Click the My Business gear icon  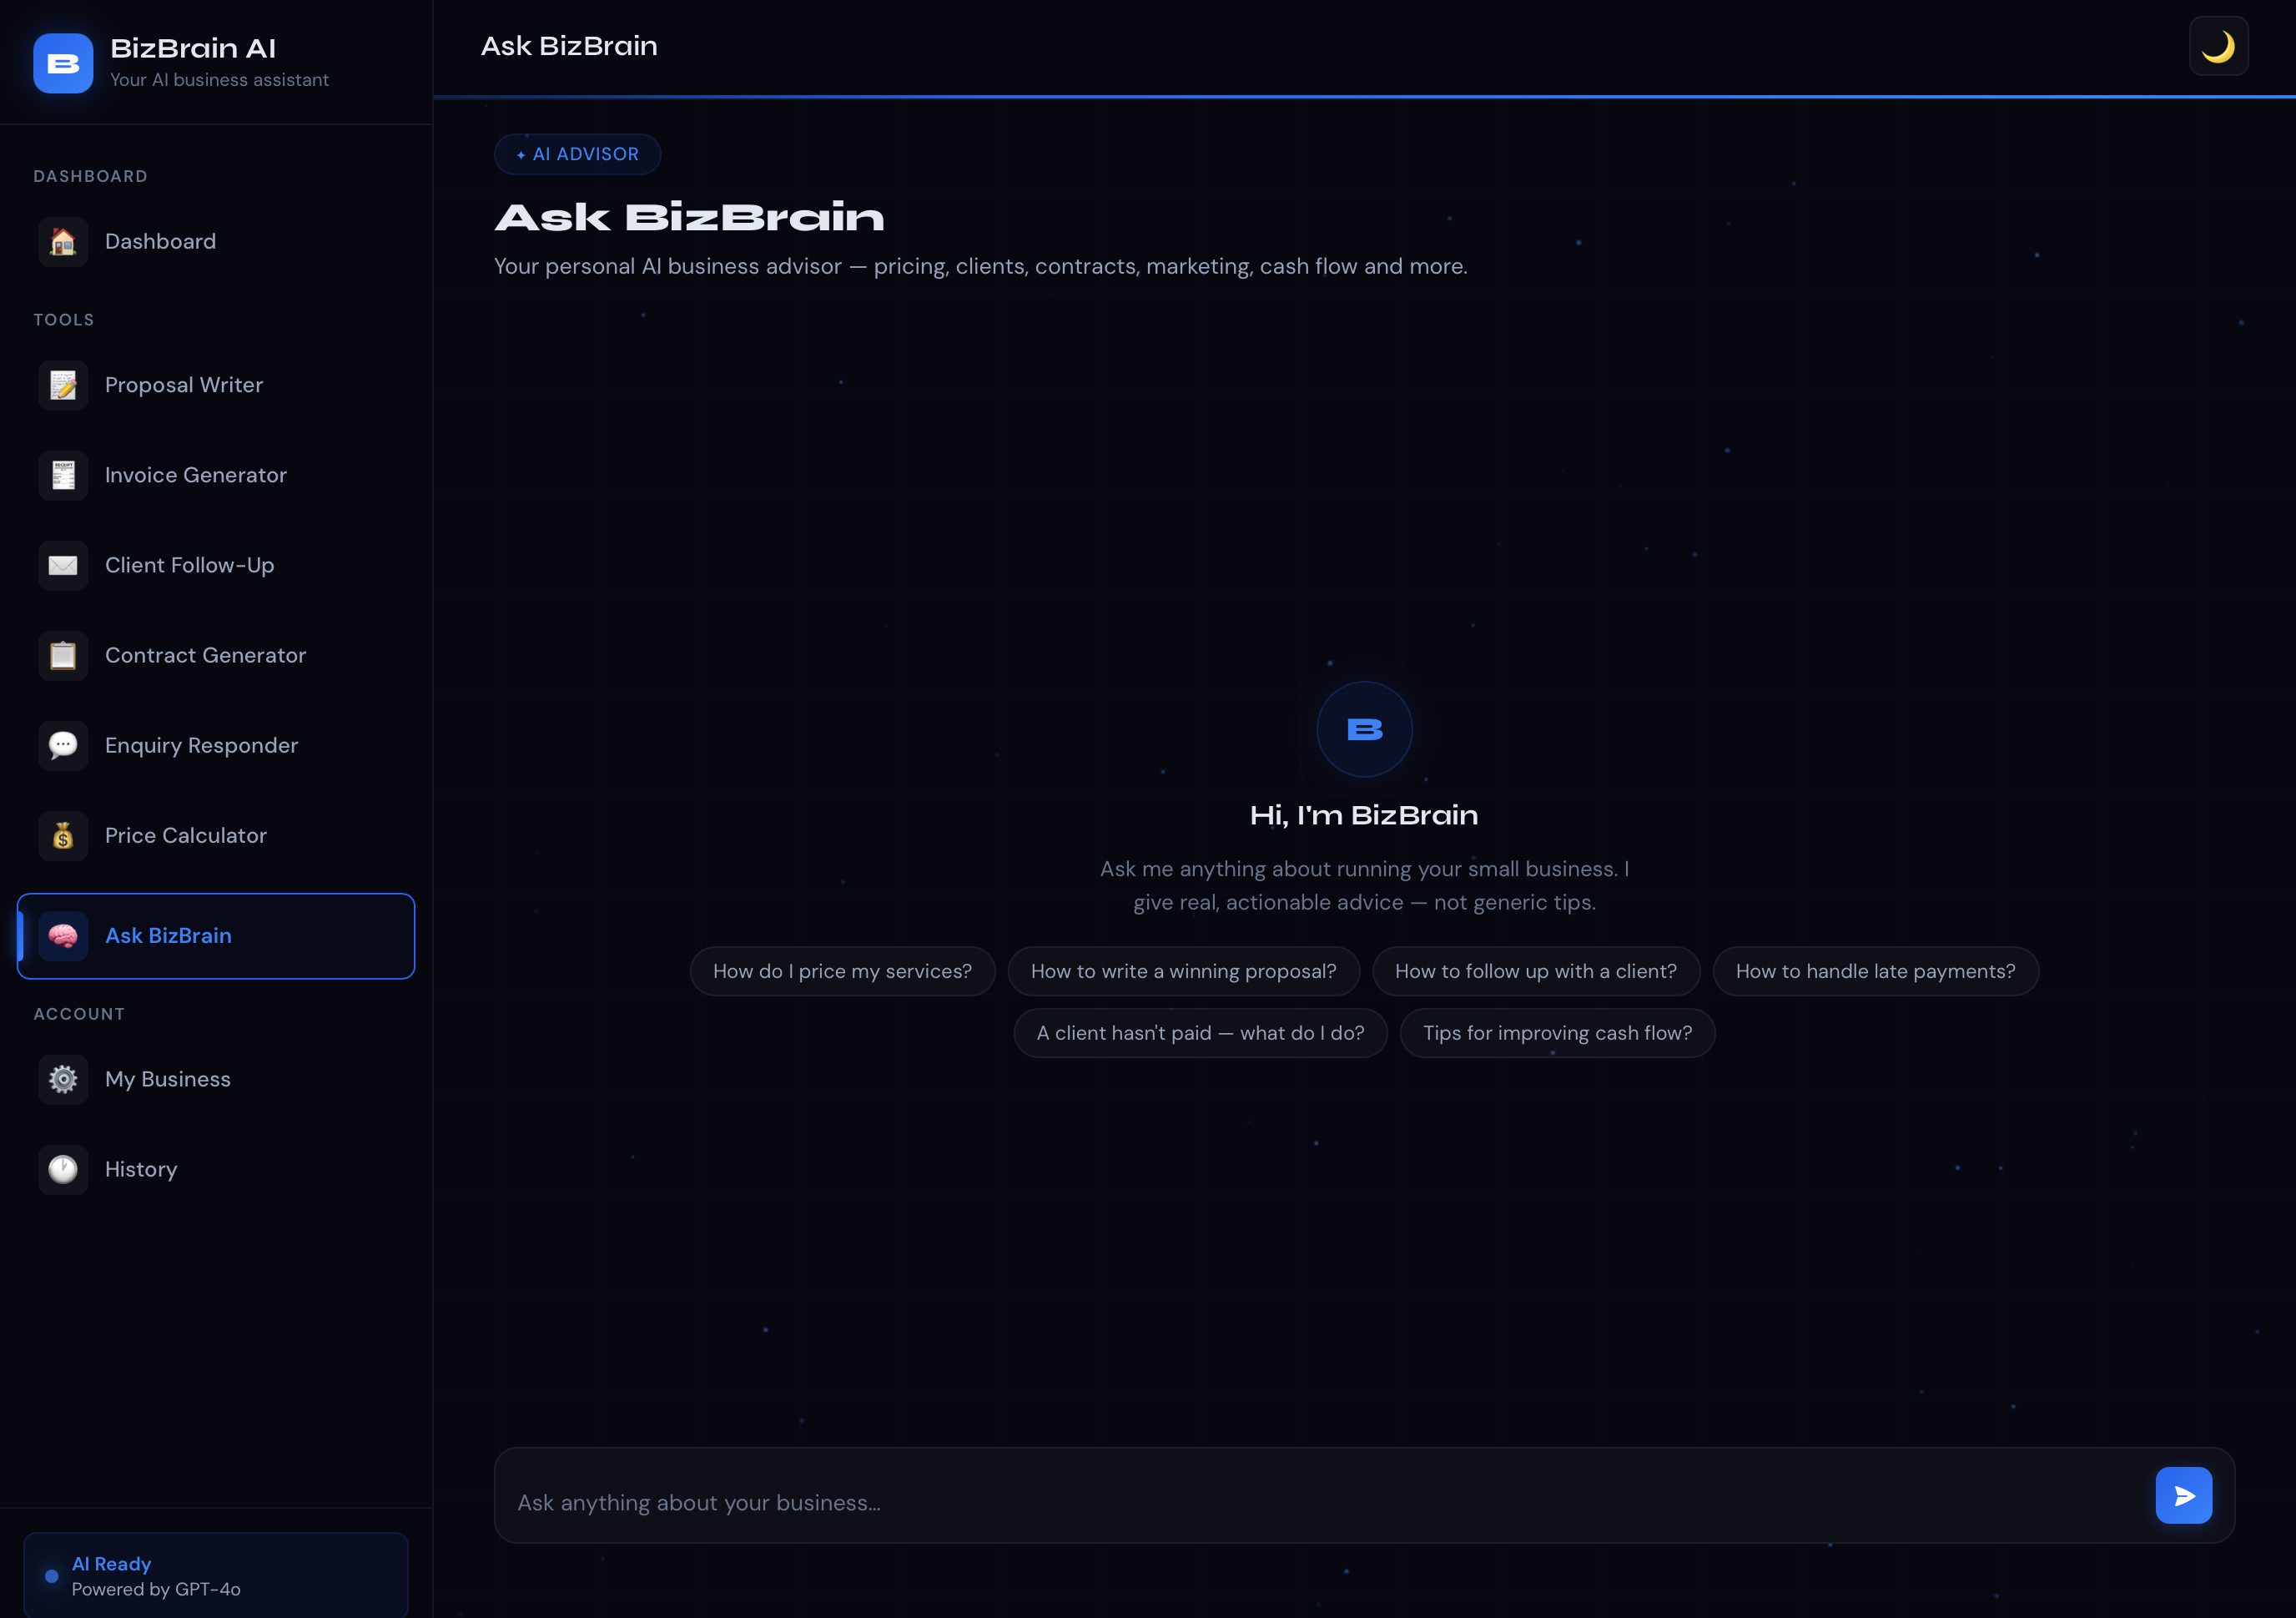(x=63, y=1080)
